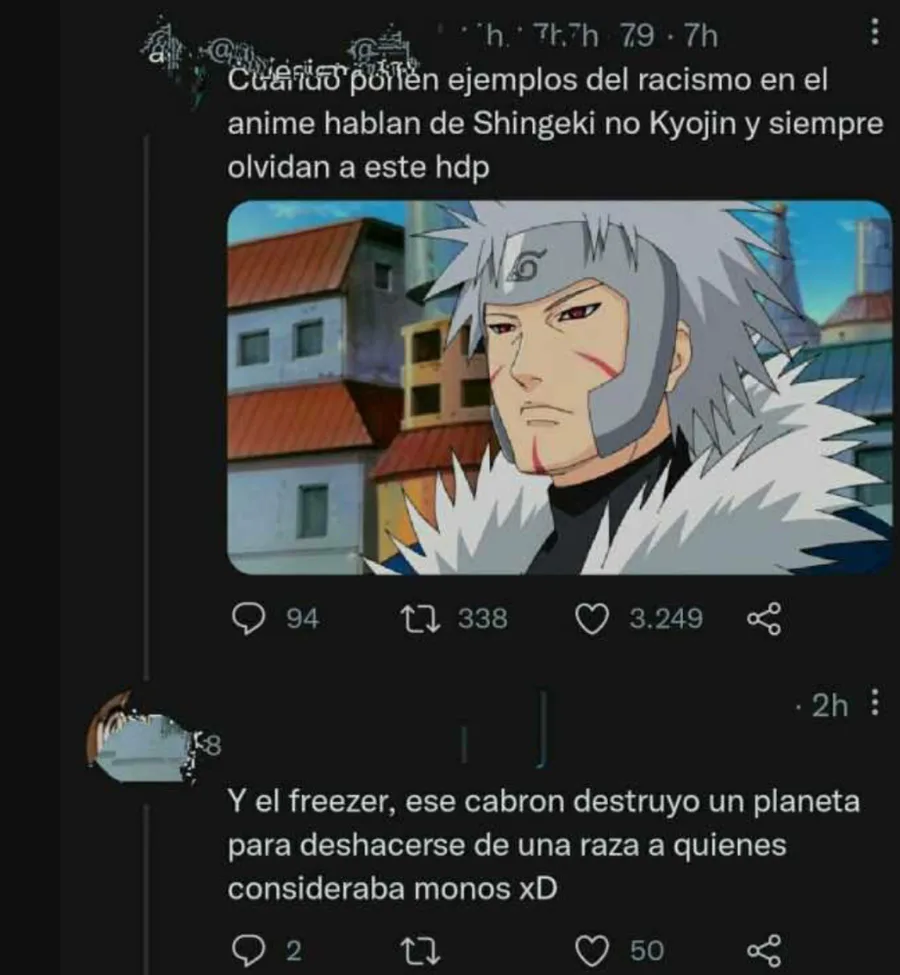Open the reply icon with 94 replies

click(x=248, y=619)
